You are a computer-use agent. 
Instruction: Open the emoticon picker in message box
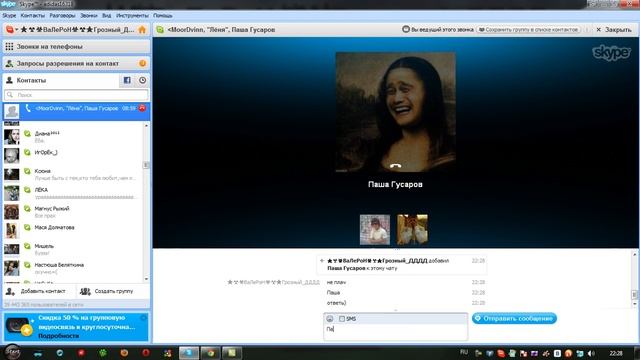click(x=330, y=319)
